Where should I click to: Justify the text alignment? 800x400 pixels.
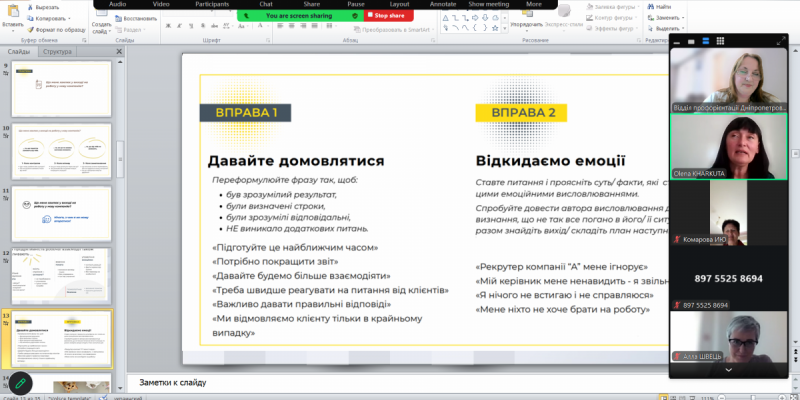(x=314, y=26)
